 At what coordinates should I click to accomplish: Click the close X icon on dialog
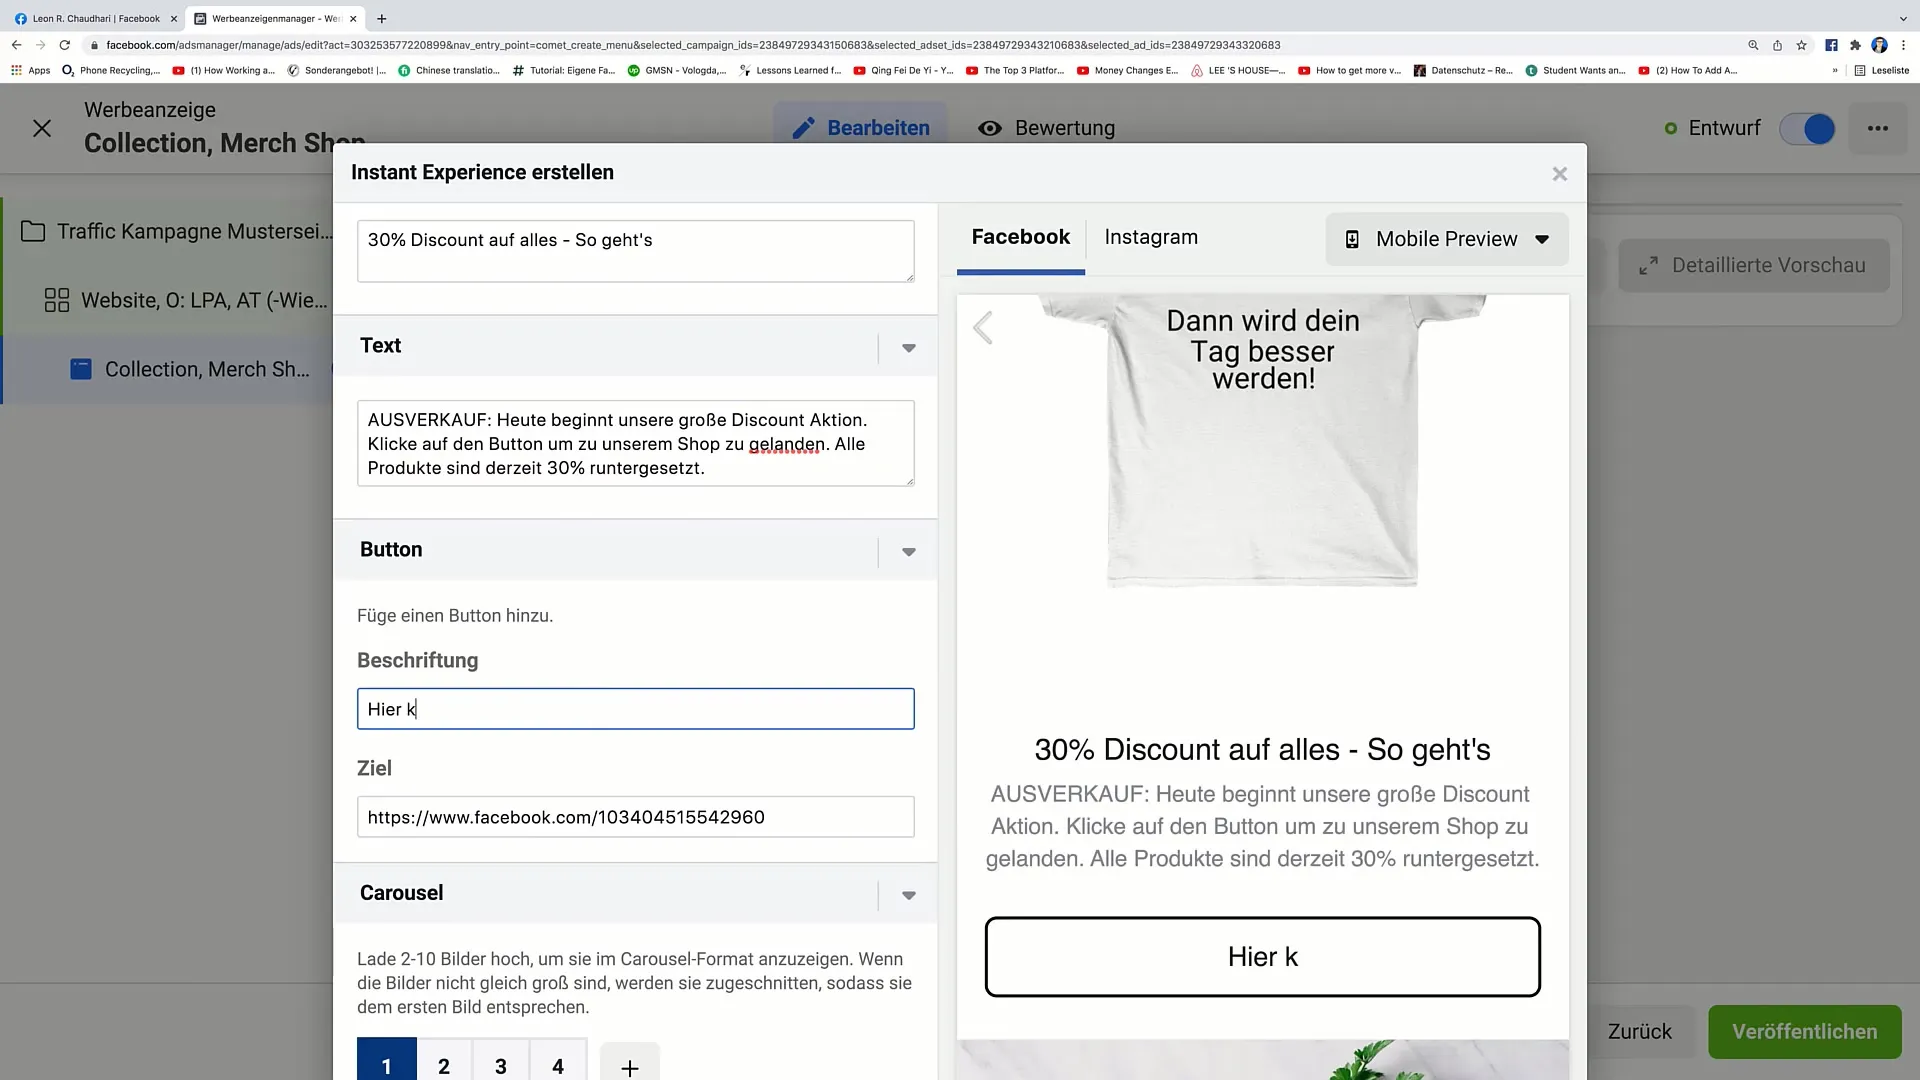[1559, 173]
